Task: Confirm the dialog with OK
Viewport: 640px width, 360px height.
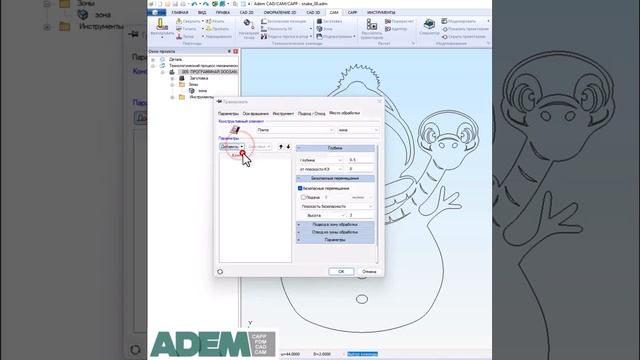Action: 341,271
